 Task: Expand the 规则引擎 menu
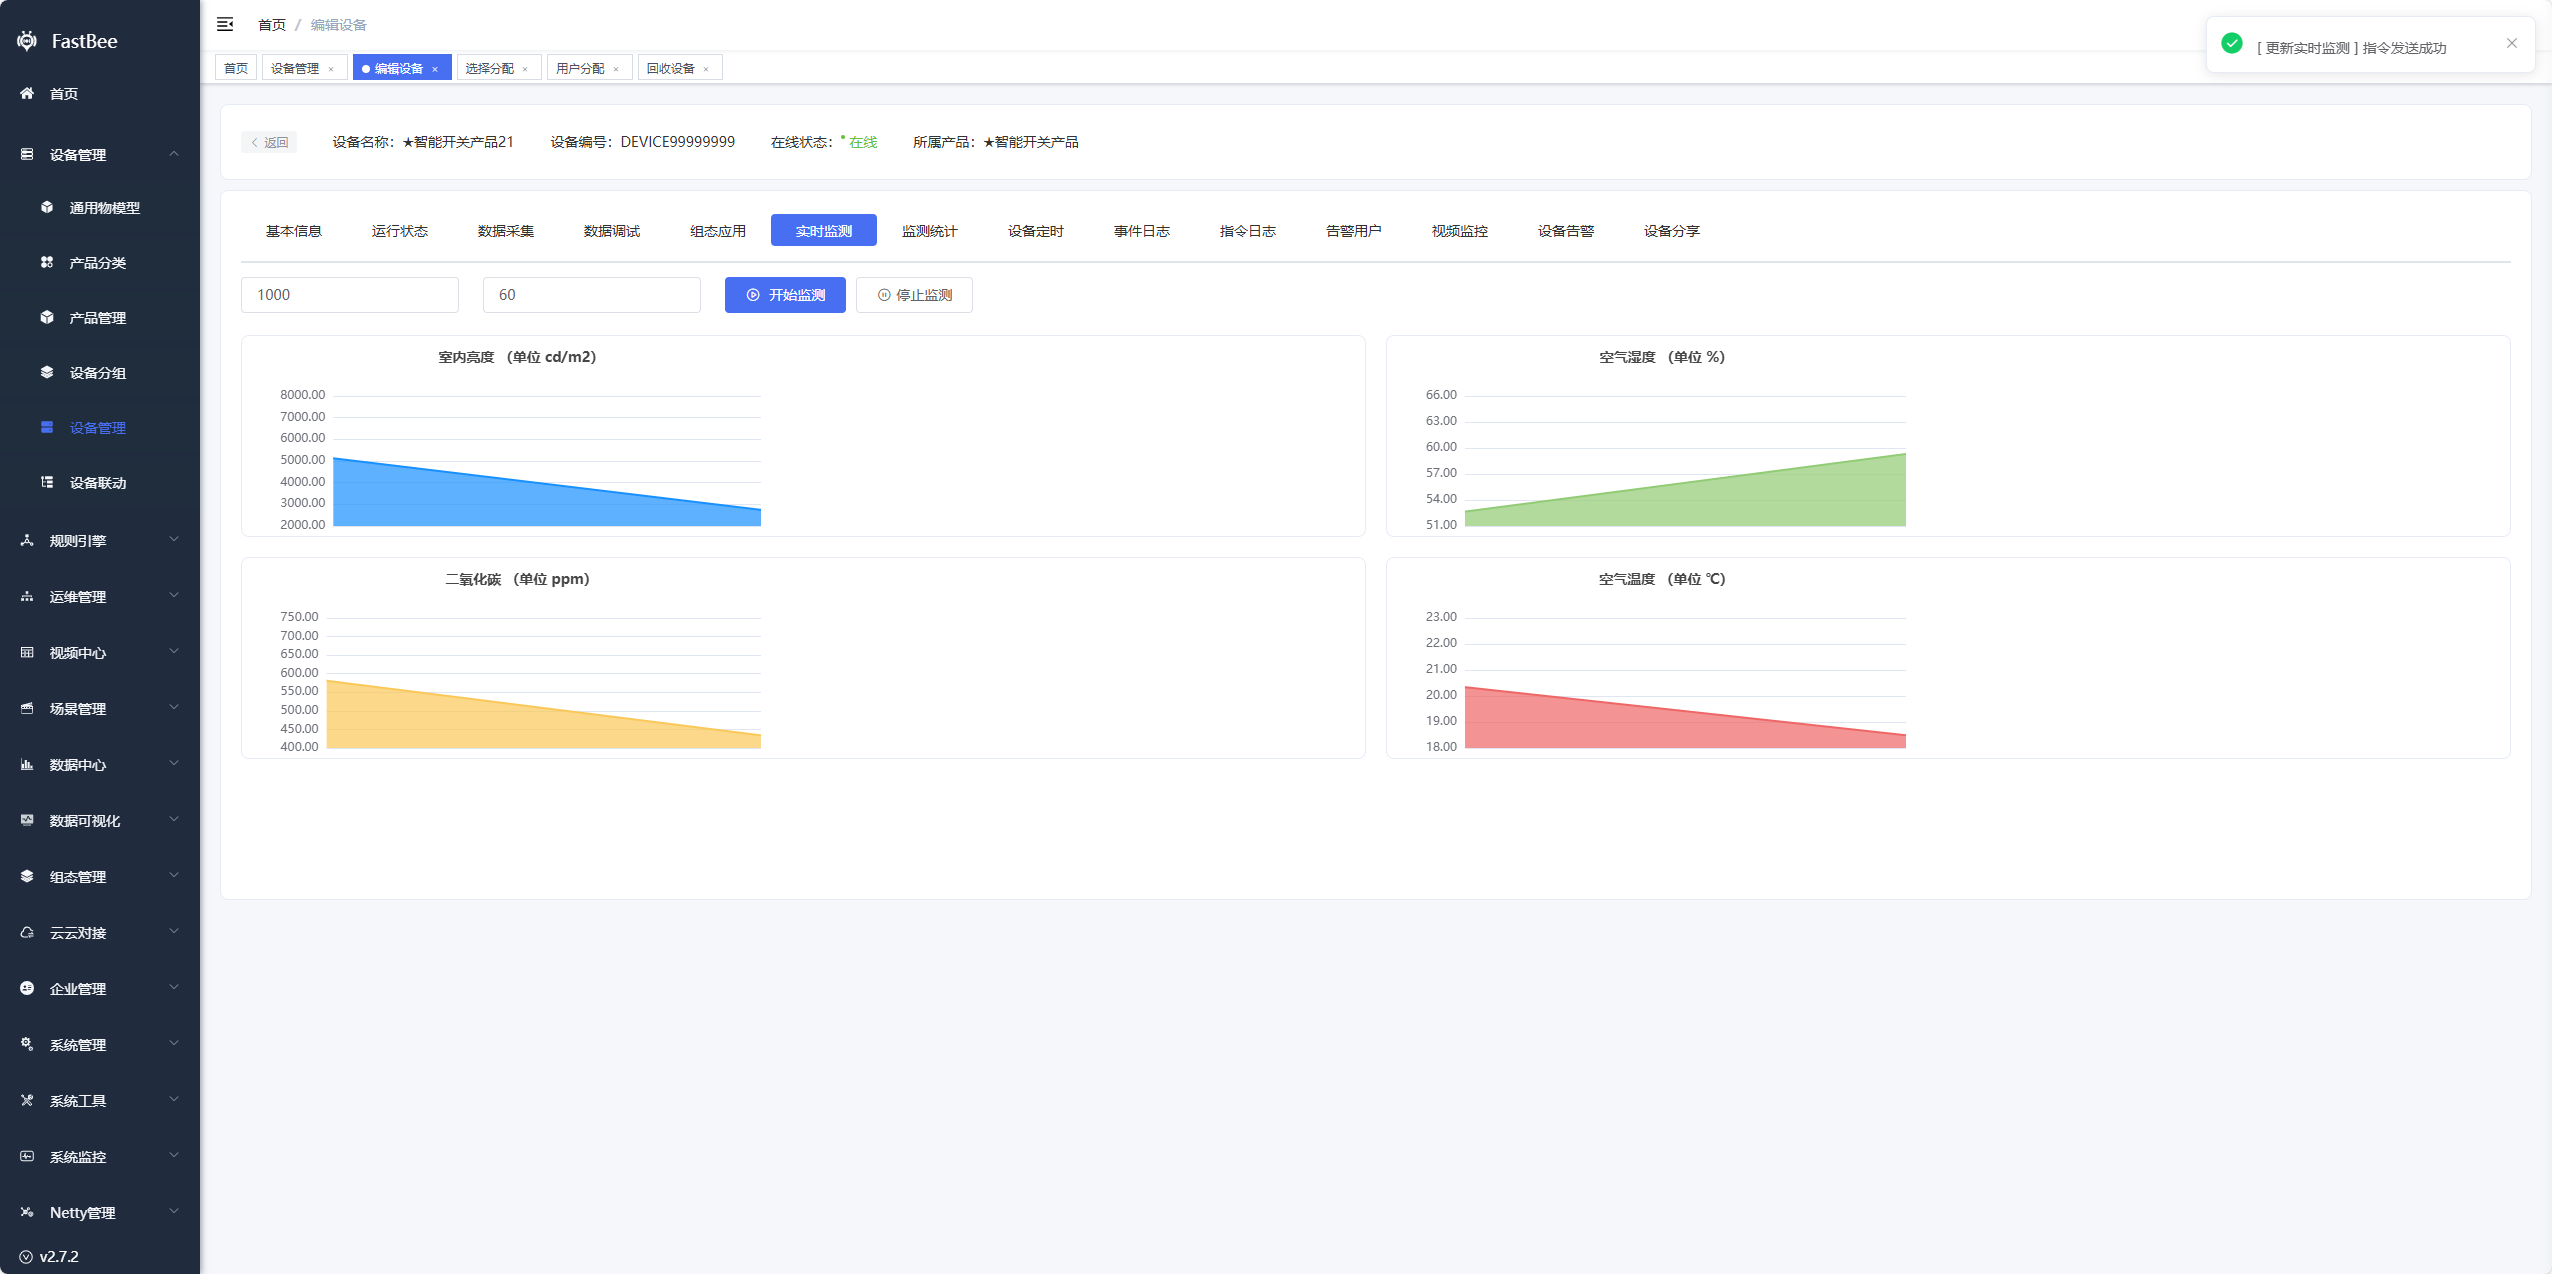[77, 541]
